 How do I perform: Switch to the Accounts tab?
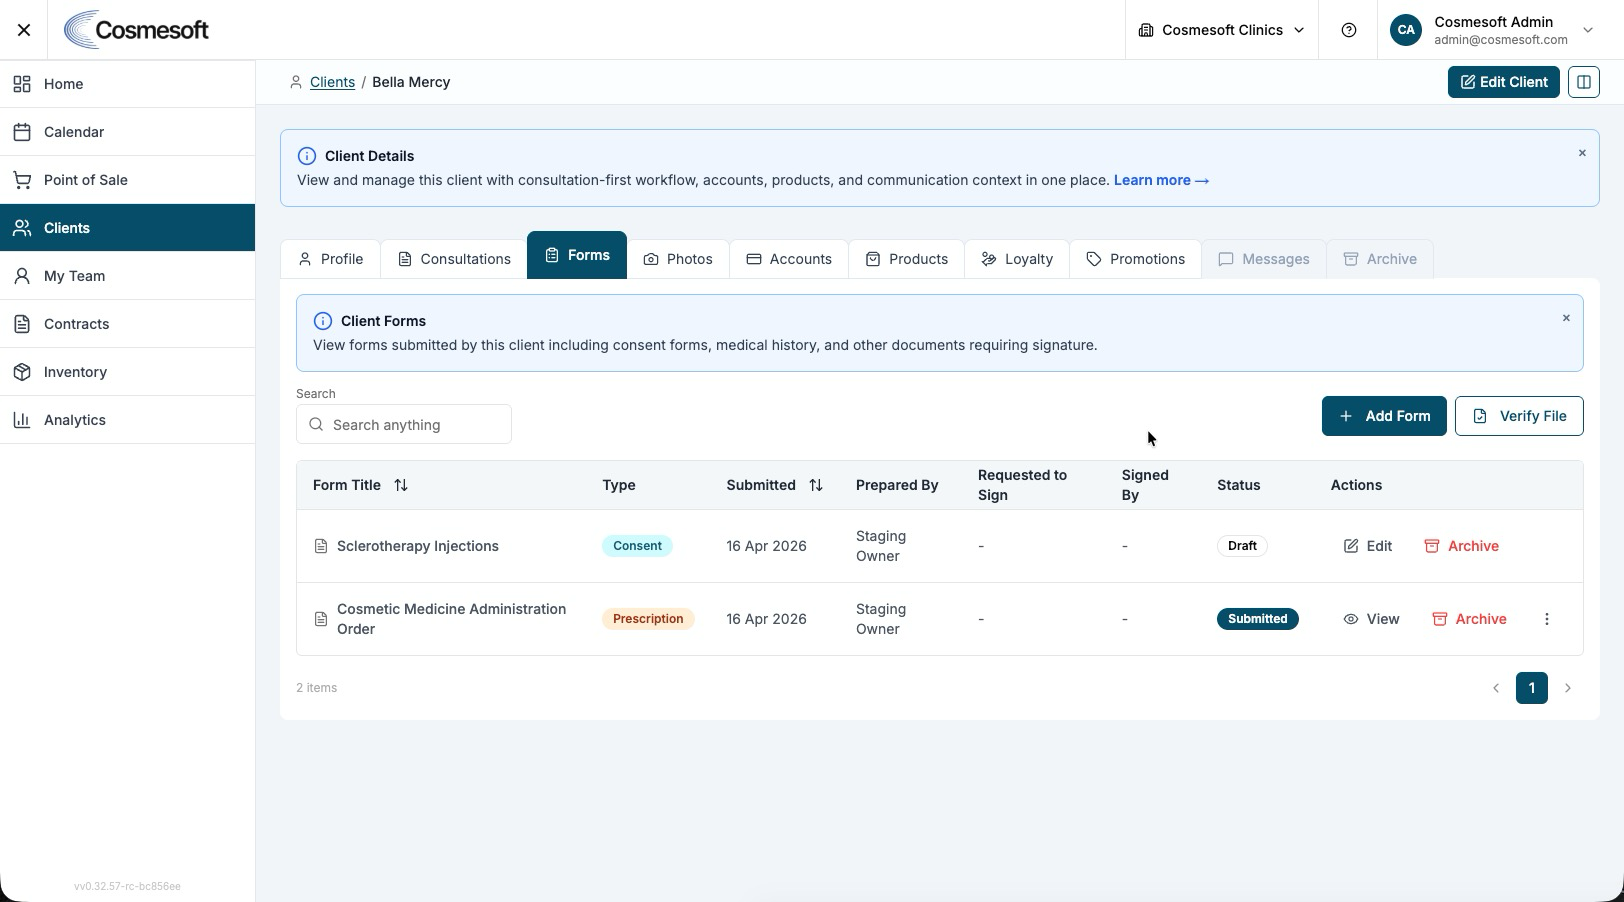point(789,259)
